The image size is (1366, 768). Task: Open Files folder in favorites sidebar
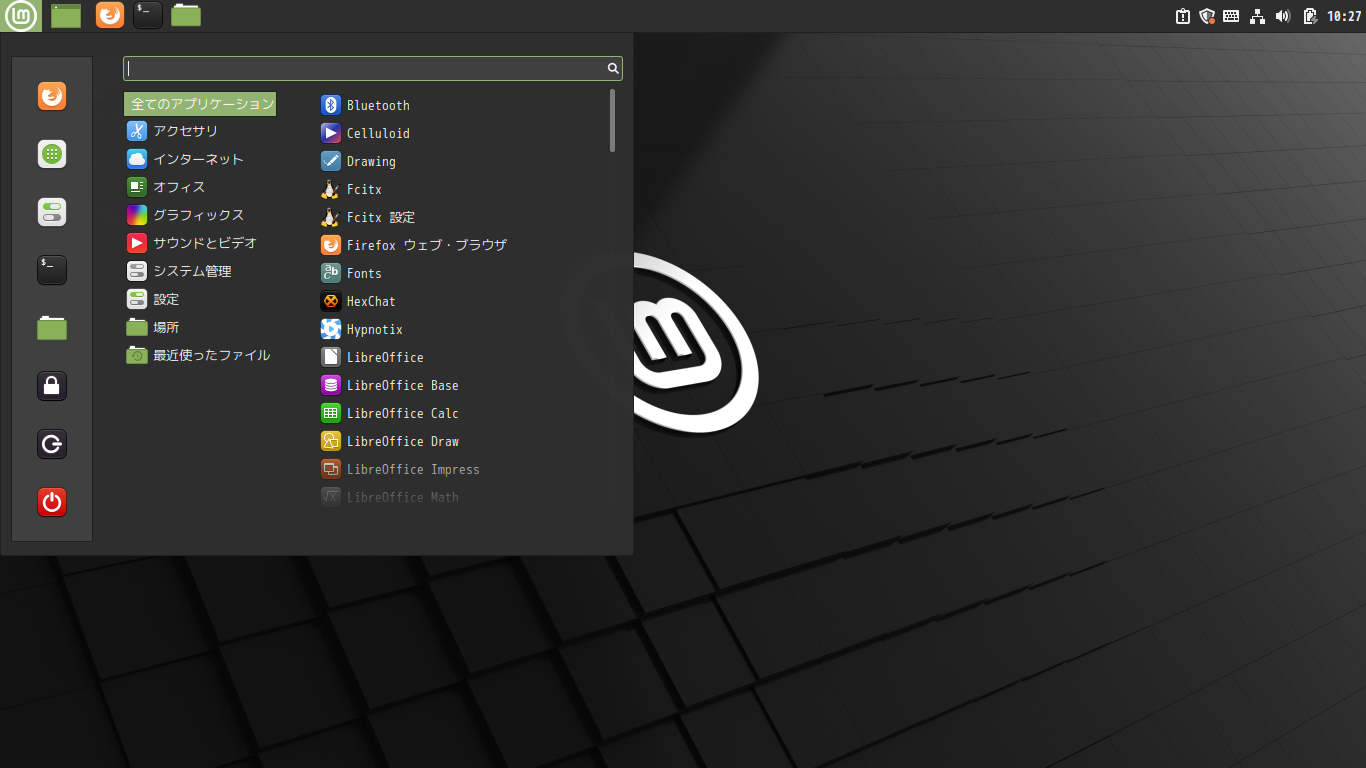click(52, 328)
